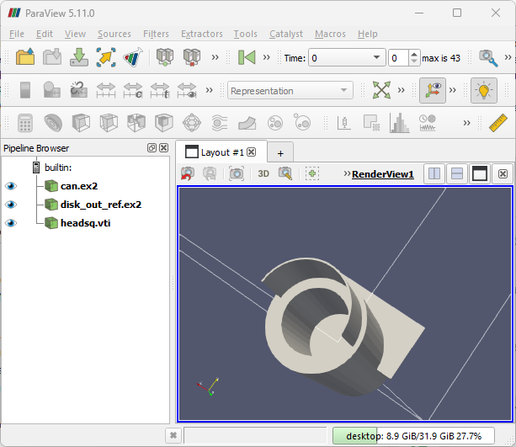Apply the Extract Subset filter

164,123
